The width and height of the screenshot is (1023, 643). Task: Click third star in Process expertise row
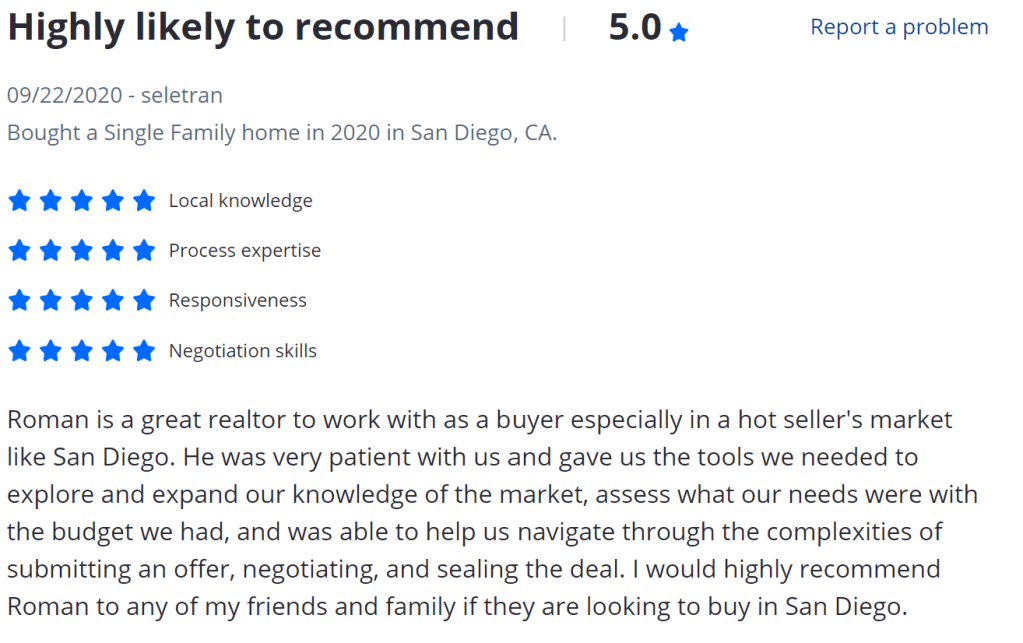[x=82, y=250]
